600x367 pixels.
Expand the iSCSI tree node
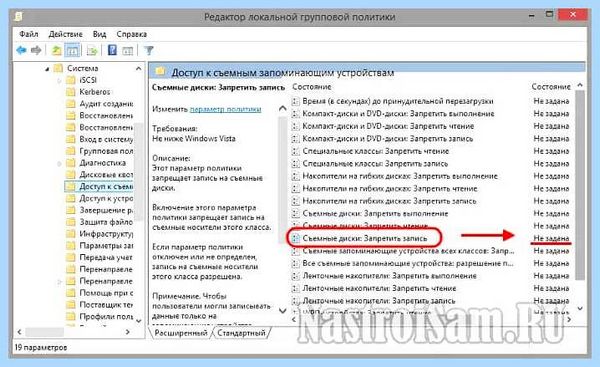pyautogui.click(x=59, y=80)
